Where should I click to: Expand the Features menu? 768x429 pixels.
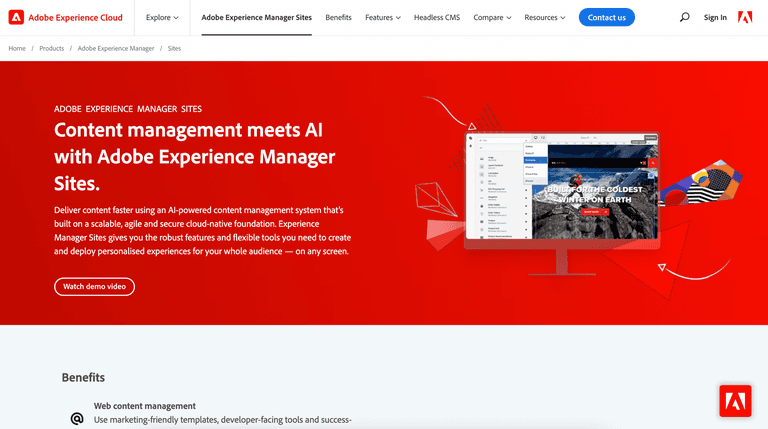(383, 17)
